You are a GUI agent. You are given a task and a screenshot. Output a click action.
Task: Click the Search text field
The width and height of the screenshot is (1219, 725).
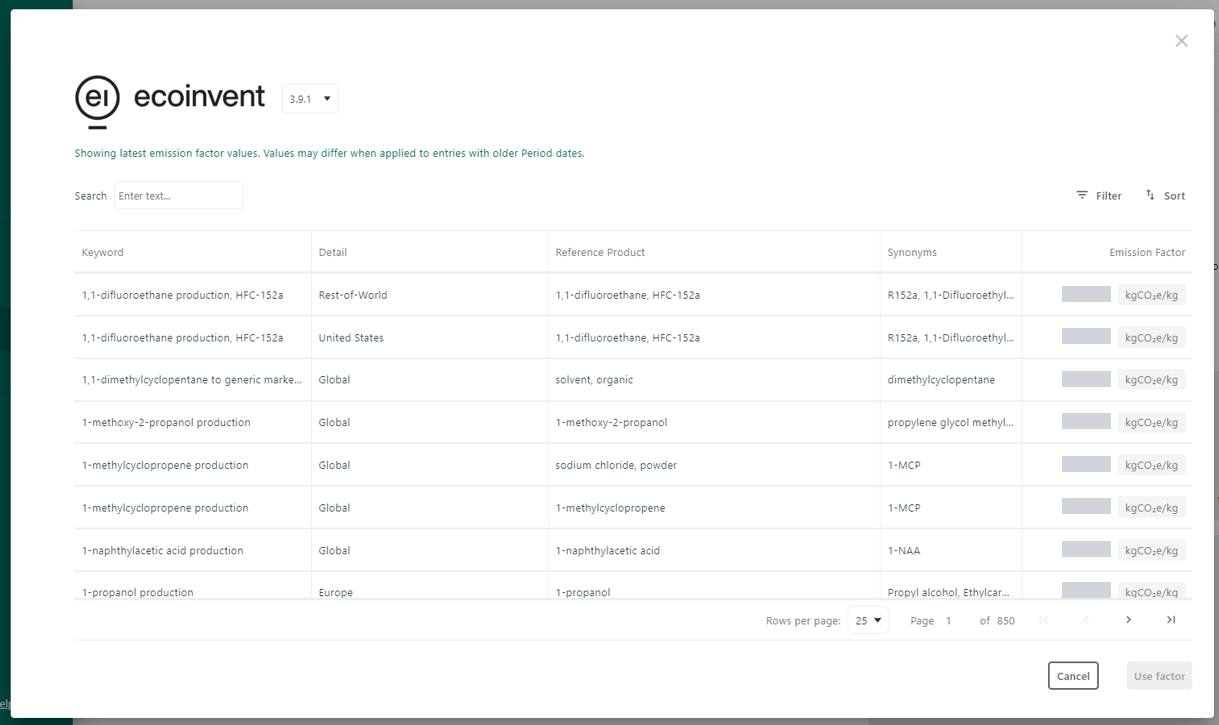179,196
